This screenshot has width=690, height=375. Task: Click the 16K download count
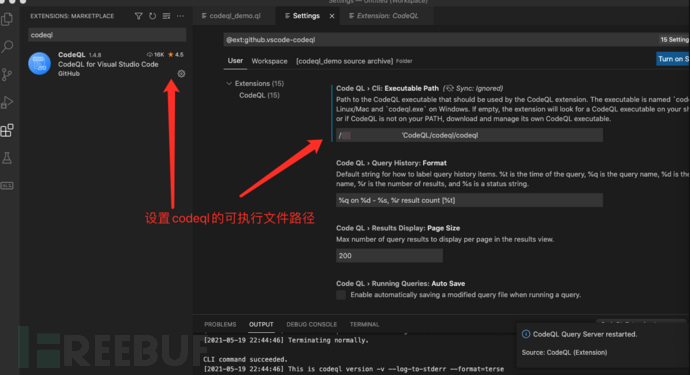(x=155, y=55)
